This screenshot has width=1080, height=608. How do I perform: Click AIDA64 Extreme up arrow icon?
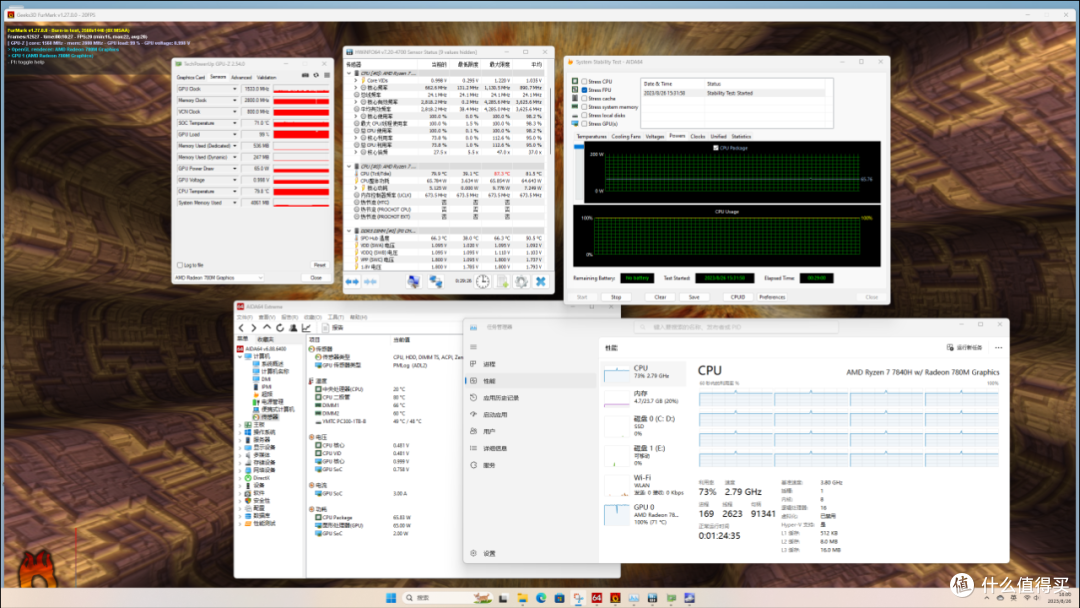click(x=267, y=328)
